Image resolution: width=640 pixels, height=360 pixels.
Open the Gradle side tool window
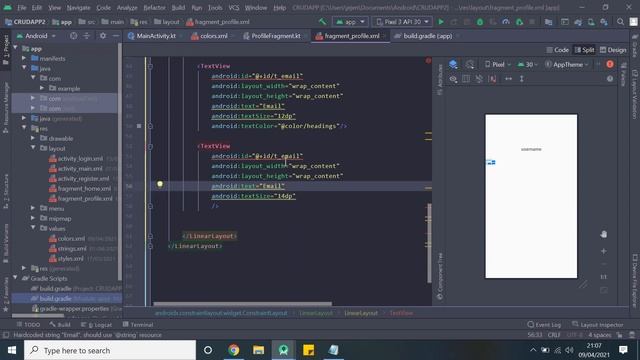click(x=634, y=46)
